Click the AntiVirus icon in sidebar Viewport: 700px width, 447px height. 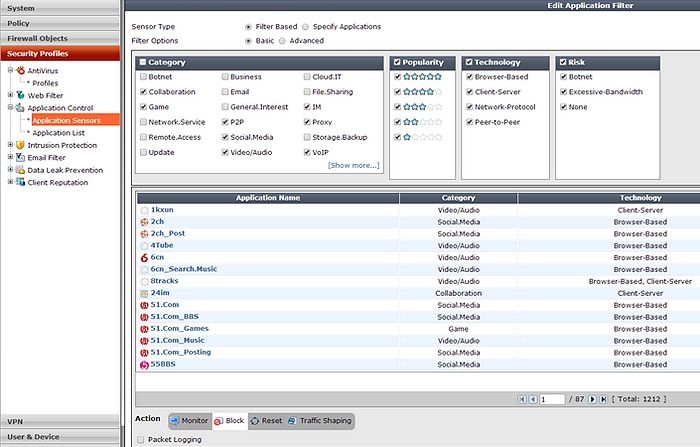(x=20, y=71)
